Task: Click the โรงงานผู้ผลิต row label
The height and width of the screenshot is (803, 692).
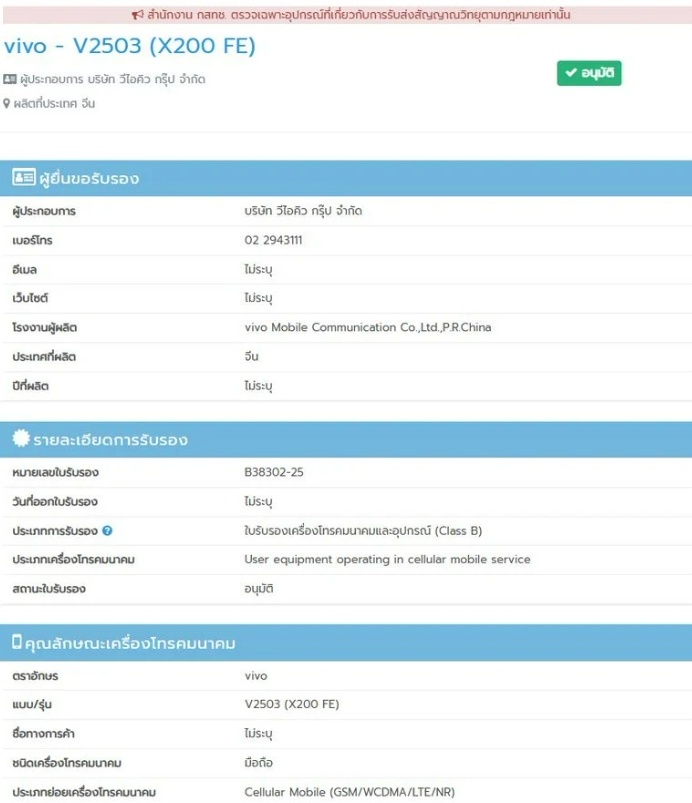Action: pos(45,328)
